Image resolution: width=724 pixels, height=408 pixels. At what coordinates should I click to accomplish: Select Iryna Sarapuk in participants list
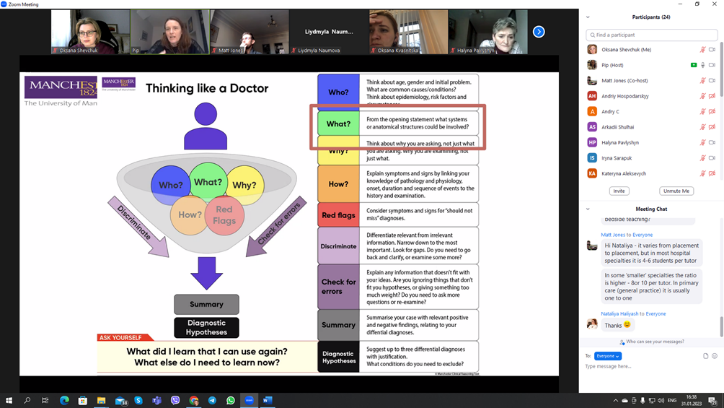tap(616, 158)
